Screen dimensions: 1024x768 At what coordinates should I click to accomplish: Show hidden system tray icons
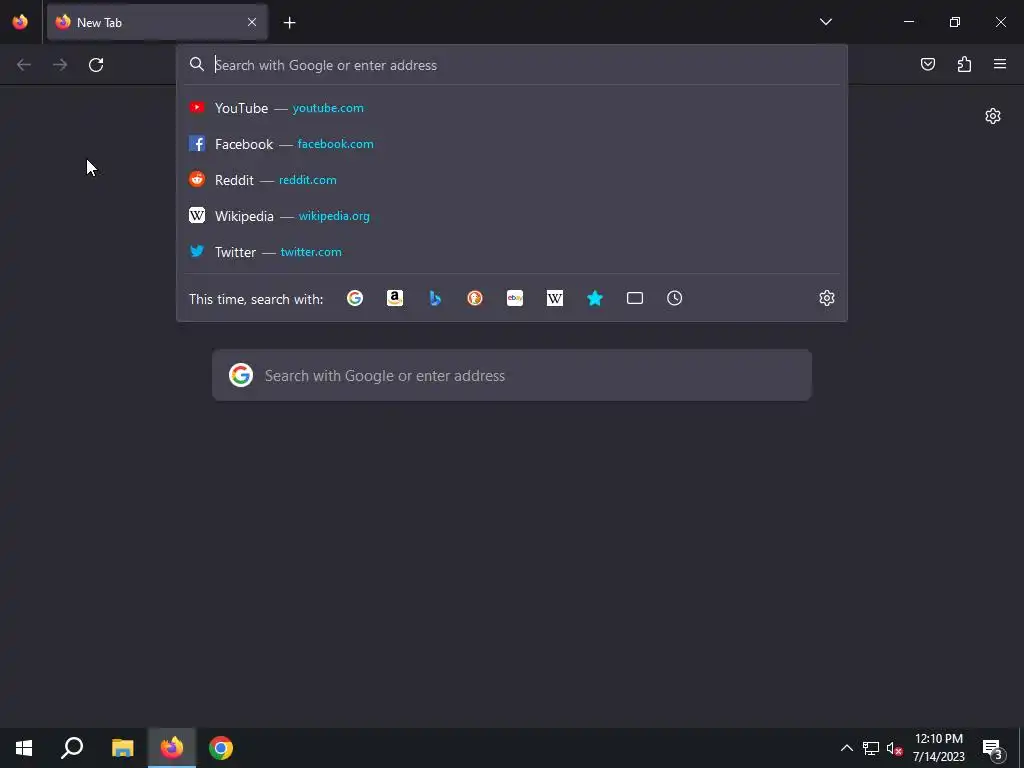tap(846, 748)
